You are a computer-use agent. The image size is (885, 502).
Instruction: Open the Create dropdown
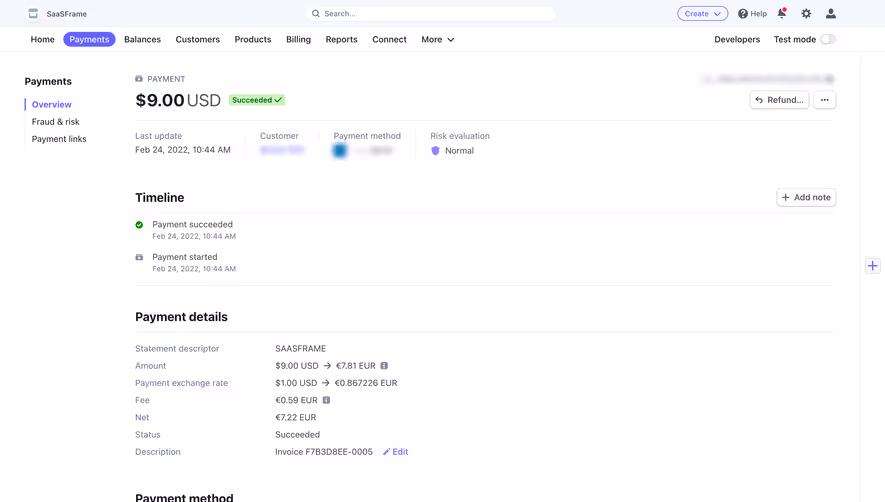point(703,14)
